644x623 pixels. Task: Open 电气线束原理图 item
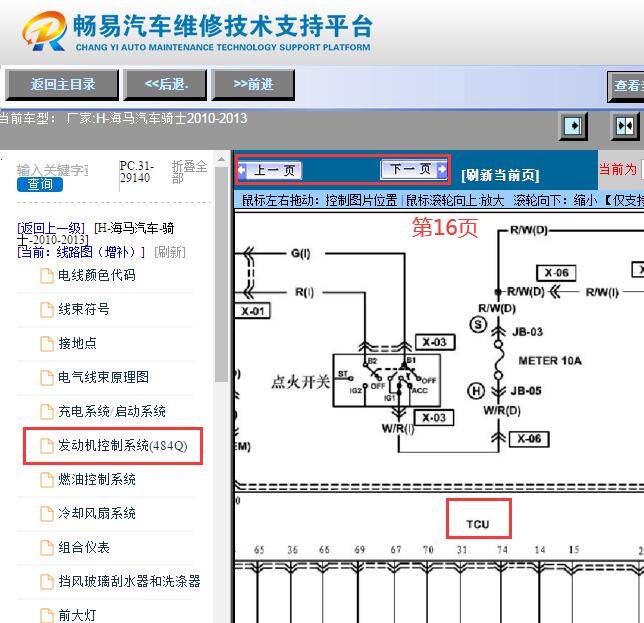pyautogui.click(x=103, y=377)
